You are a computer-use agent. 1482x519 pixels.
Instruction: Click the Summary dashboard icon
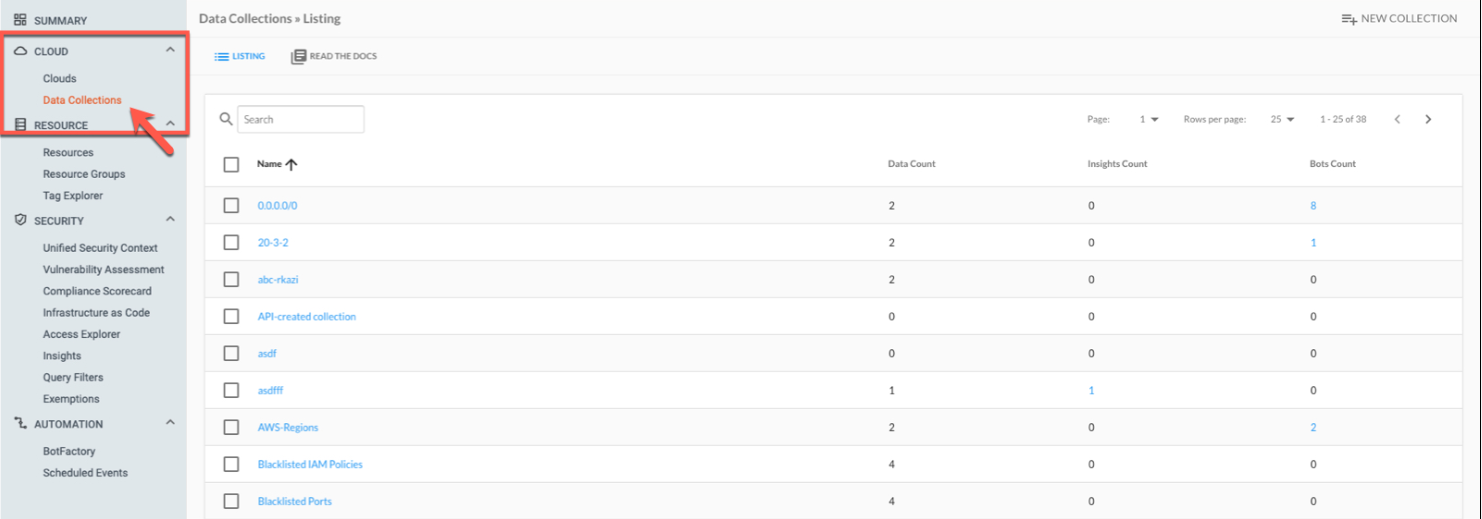click(x=20, y=20)
